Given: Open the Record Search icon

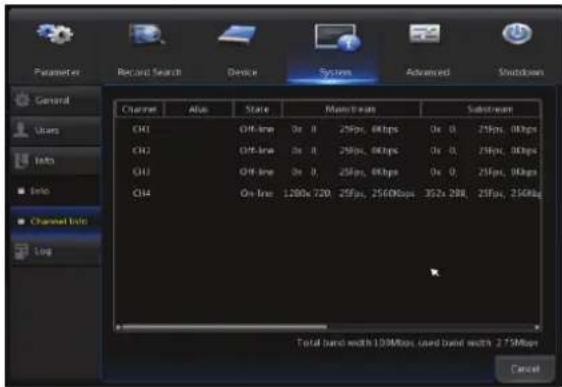Looking at the screenshot, I should coord(147,35).
